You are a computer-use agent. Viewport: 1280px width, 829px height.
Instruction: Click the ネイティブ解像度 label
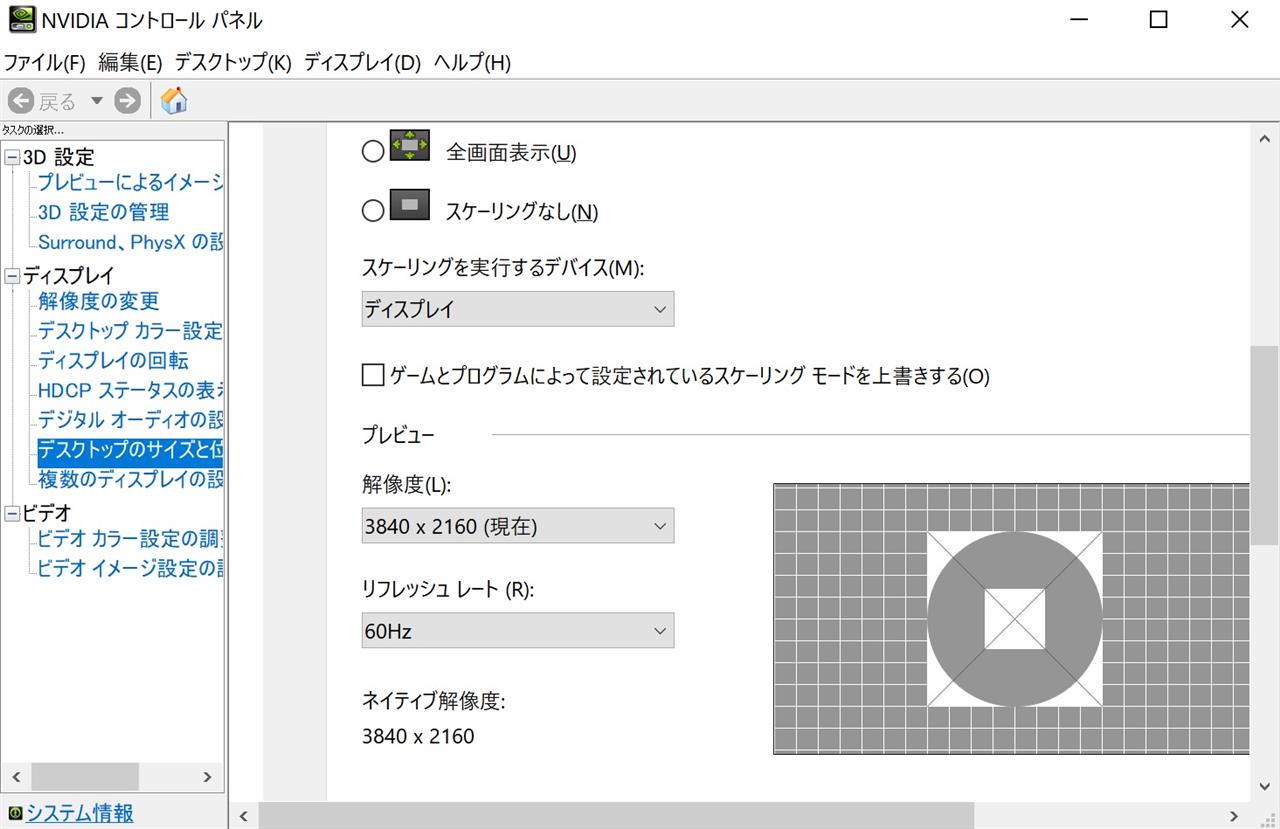[434, 701]
